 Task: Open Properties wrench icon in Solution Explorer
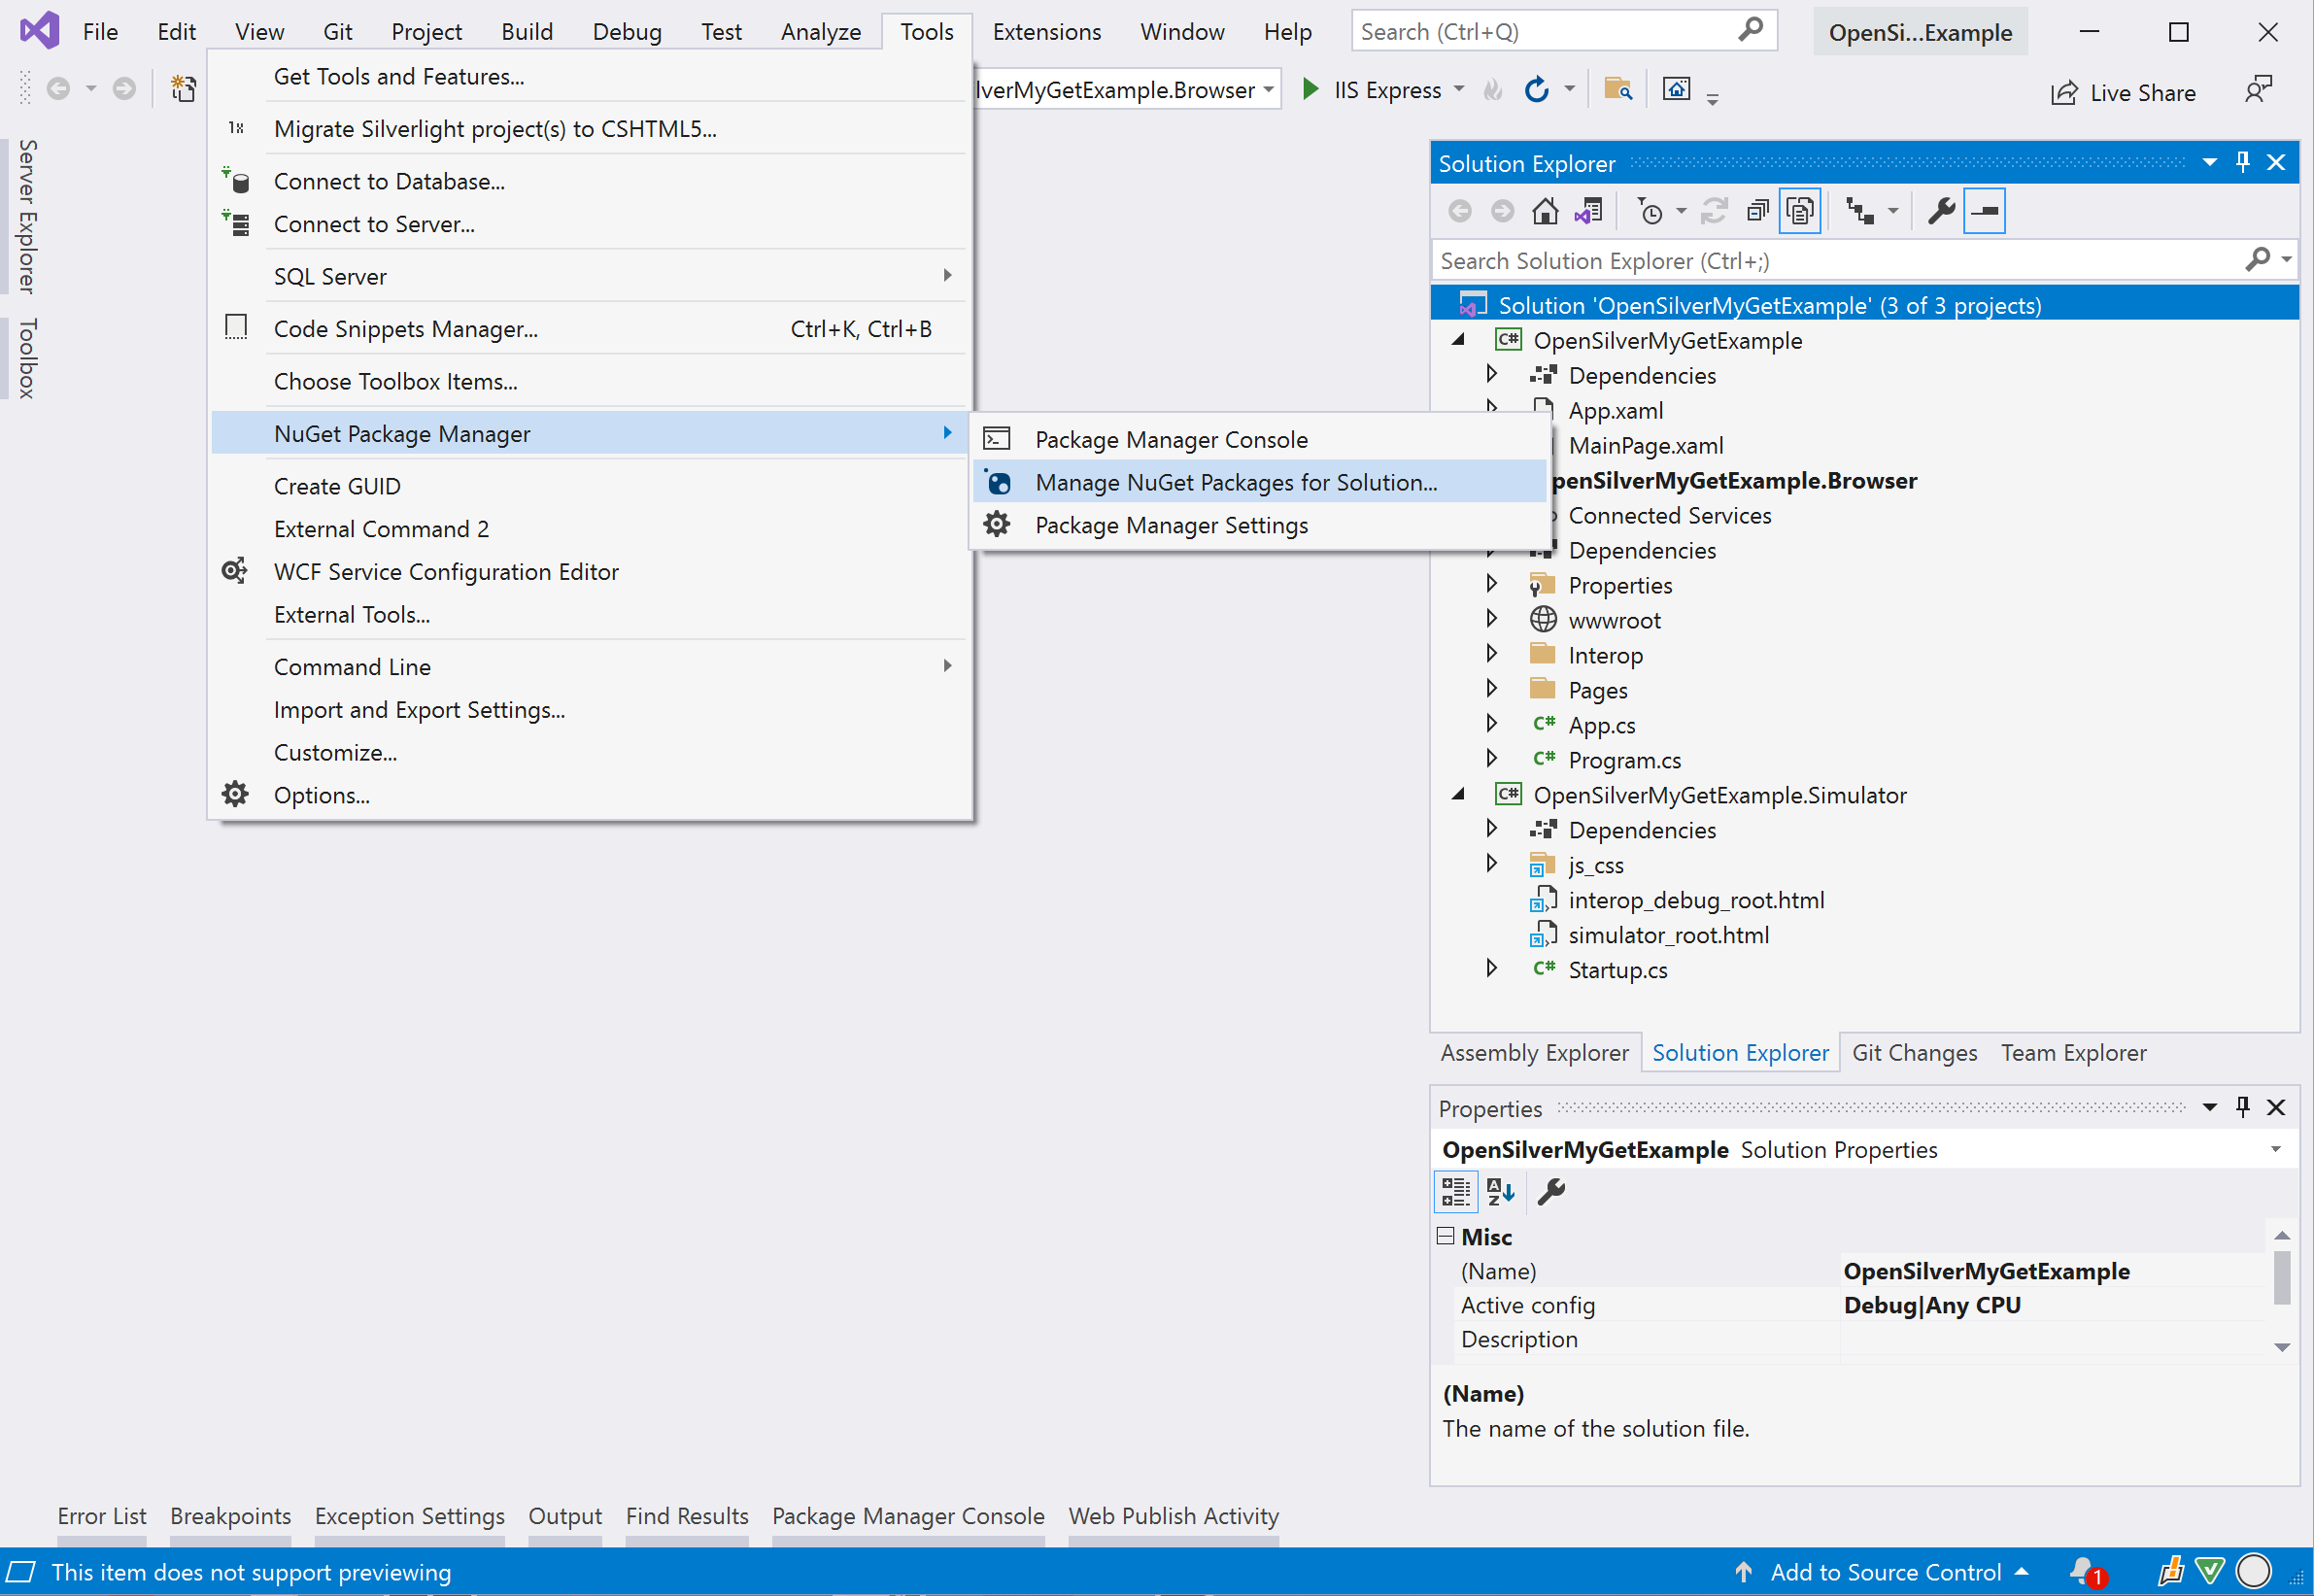[1941, 211]
